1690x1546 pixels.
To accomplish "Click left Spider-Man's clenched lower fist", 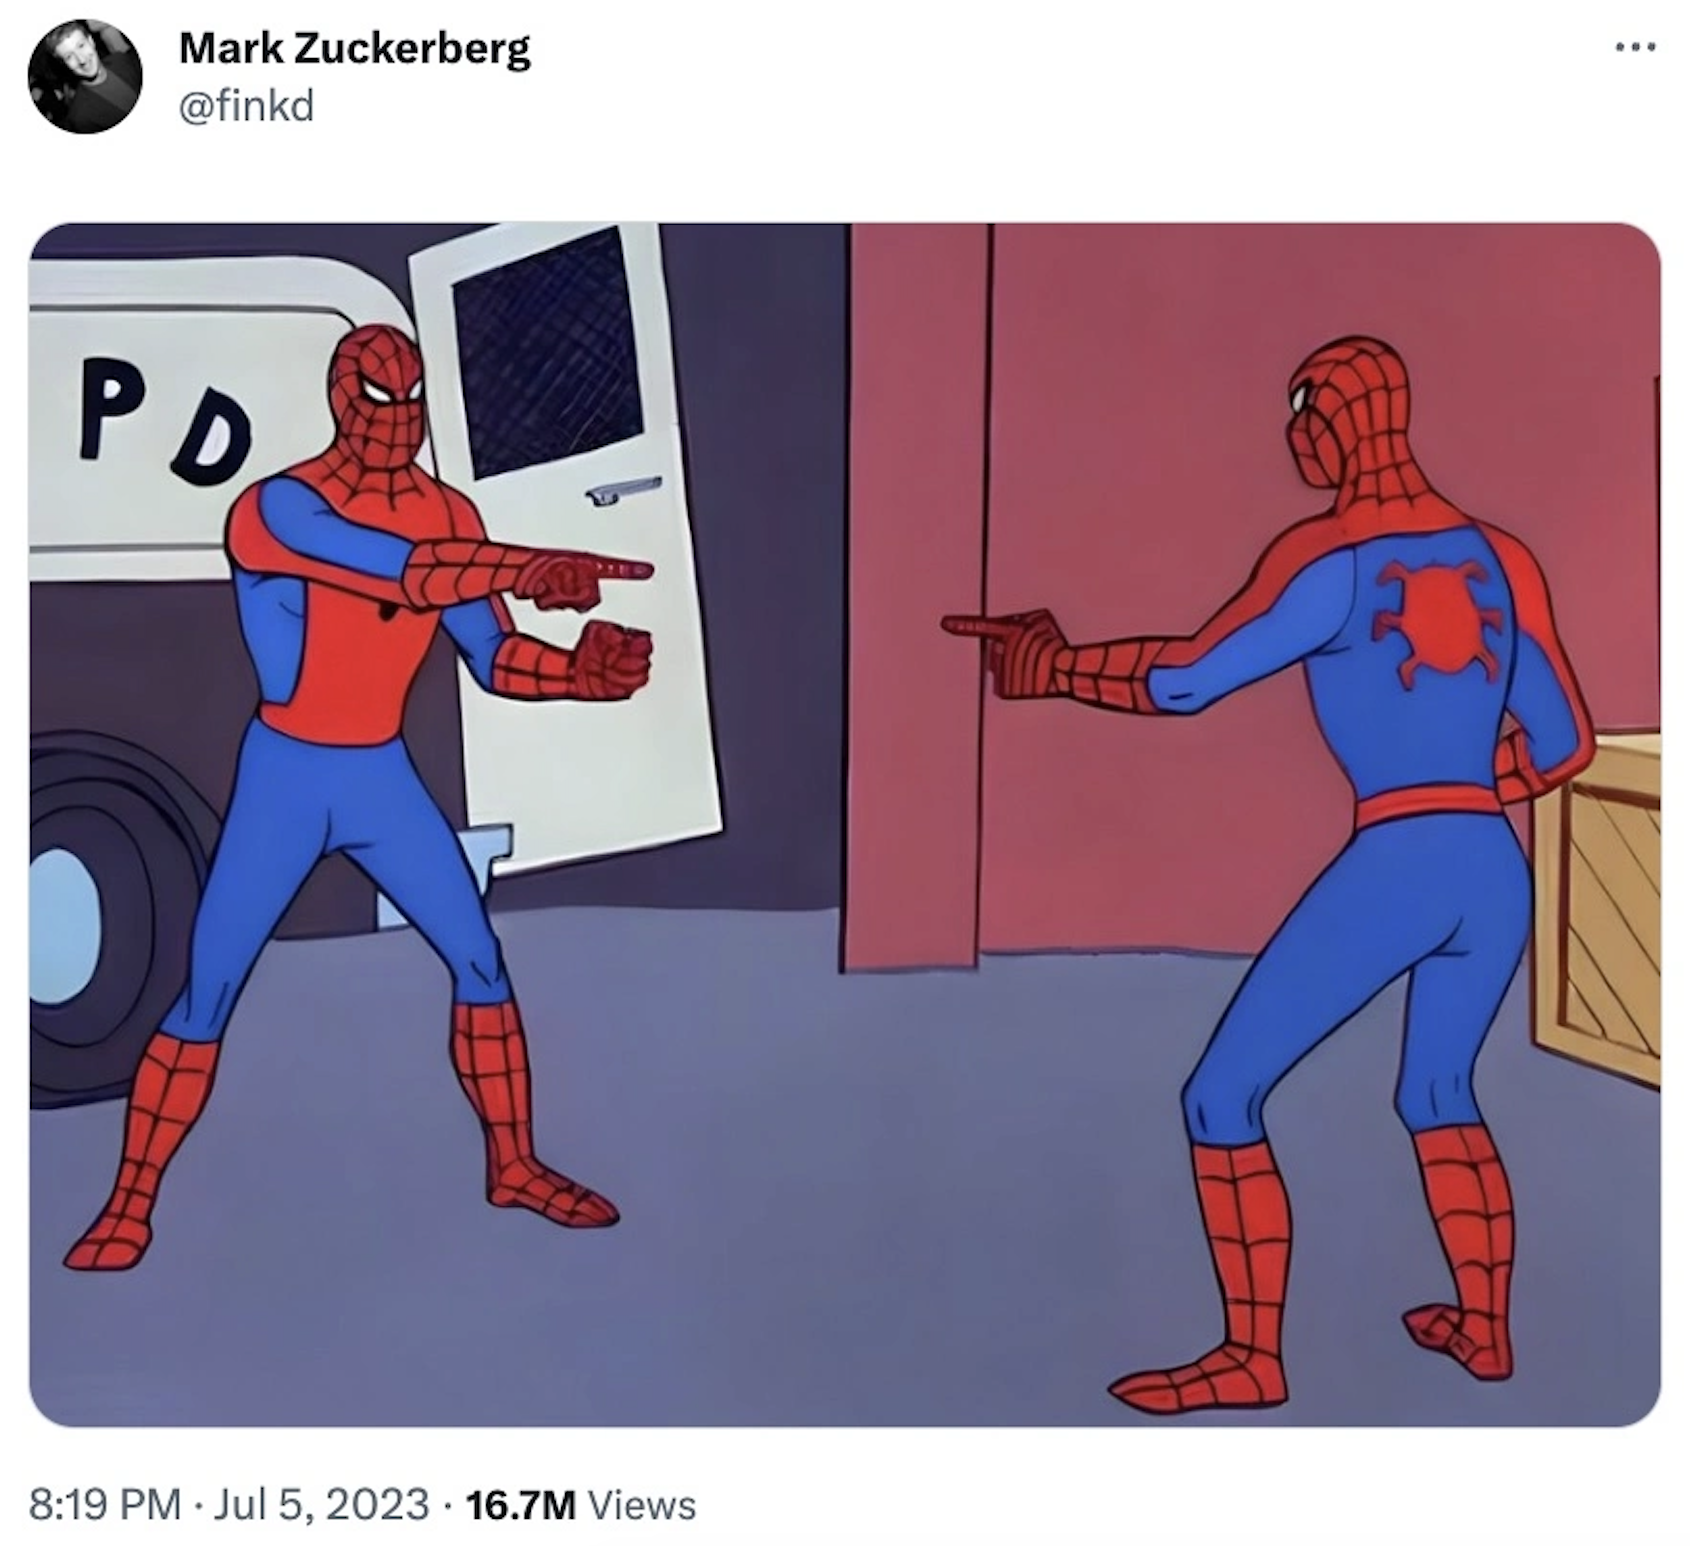I will pyautogui.click(x=612, y=658).
